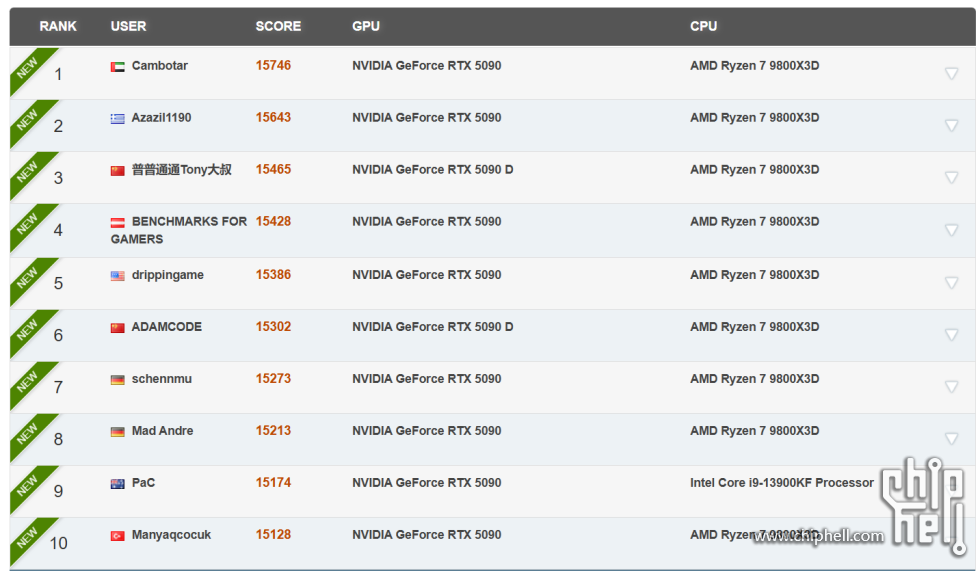
Task: Click the NEW ribbon on rank 1
Action: 29,67
